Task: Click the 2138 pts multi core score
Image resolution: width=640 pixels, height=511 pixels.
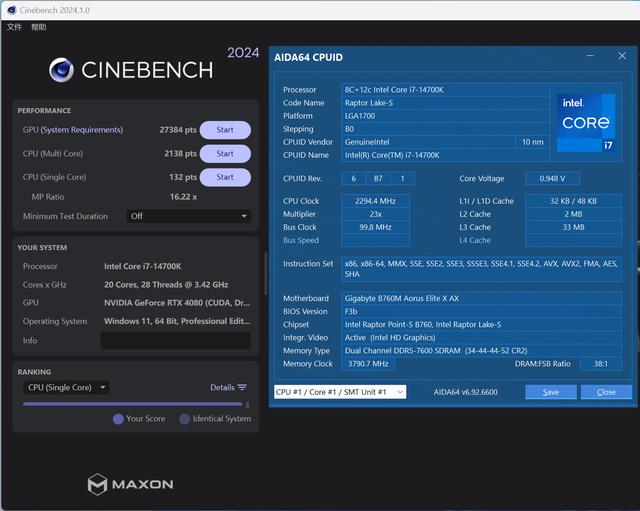Action: coord(180,153)
